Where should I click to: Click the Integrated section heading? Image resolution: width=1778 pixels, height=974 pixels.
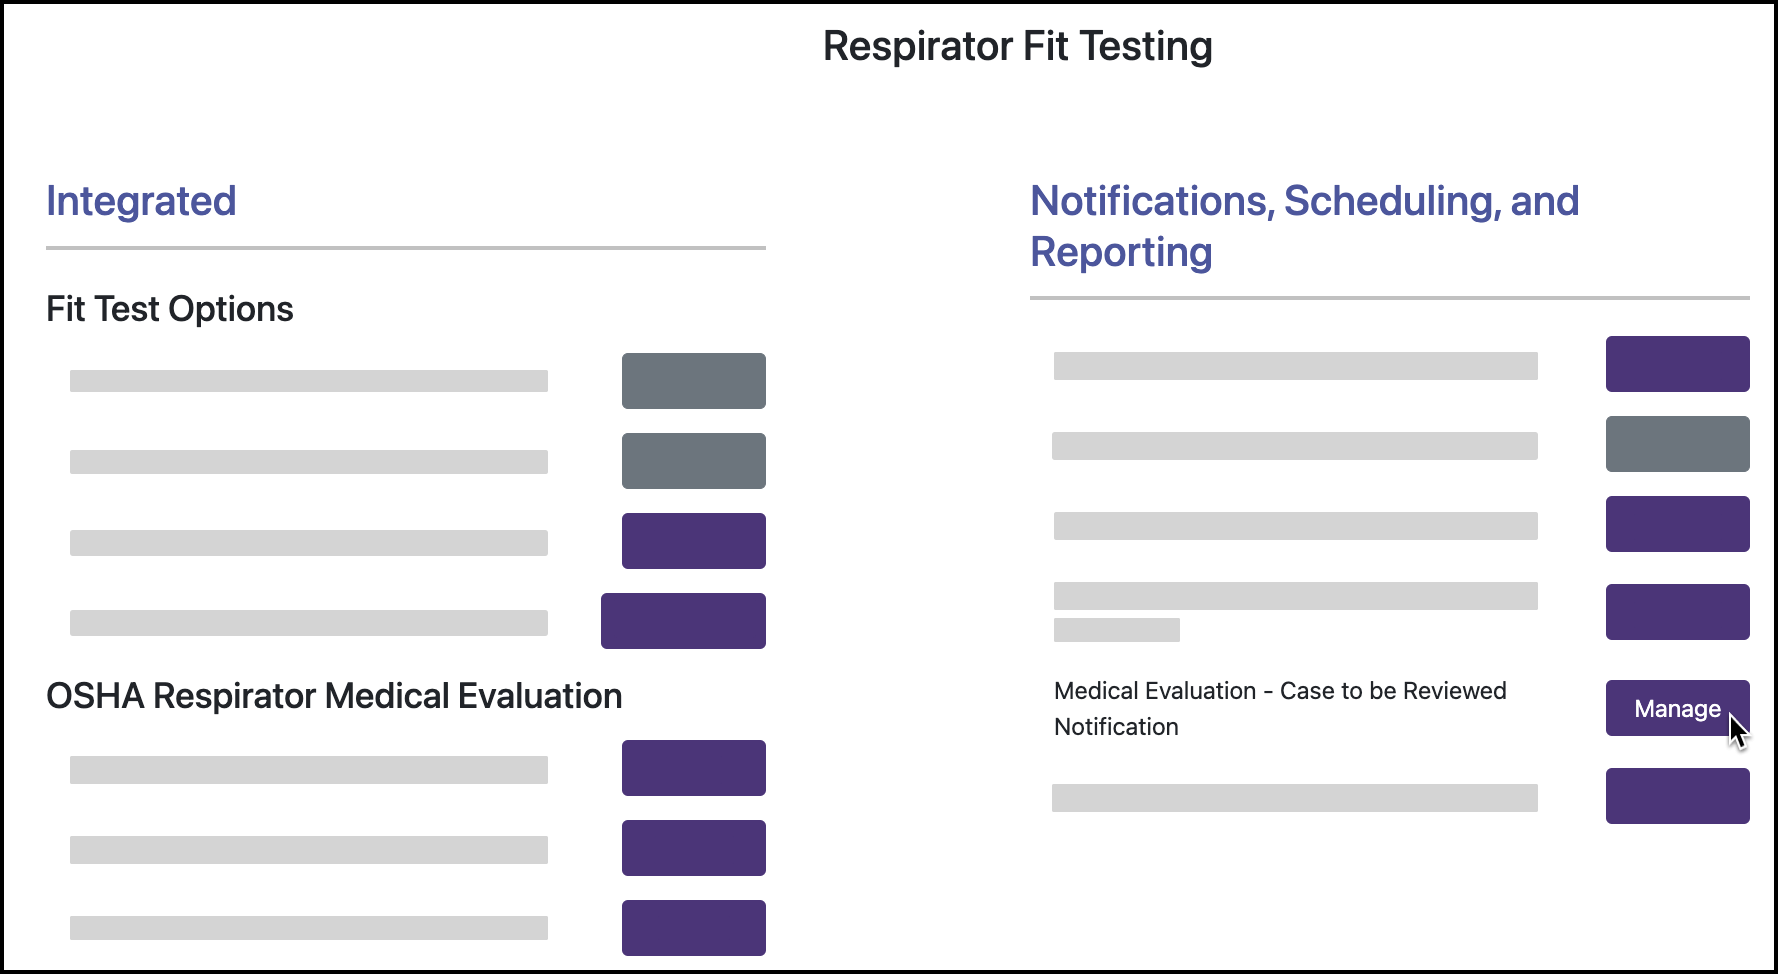(x=141, y=202)
